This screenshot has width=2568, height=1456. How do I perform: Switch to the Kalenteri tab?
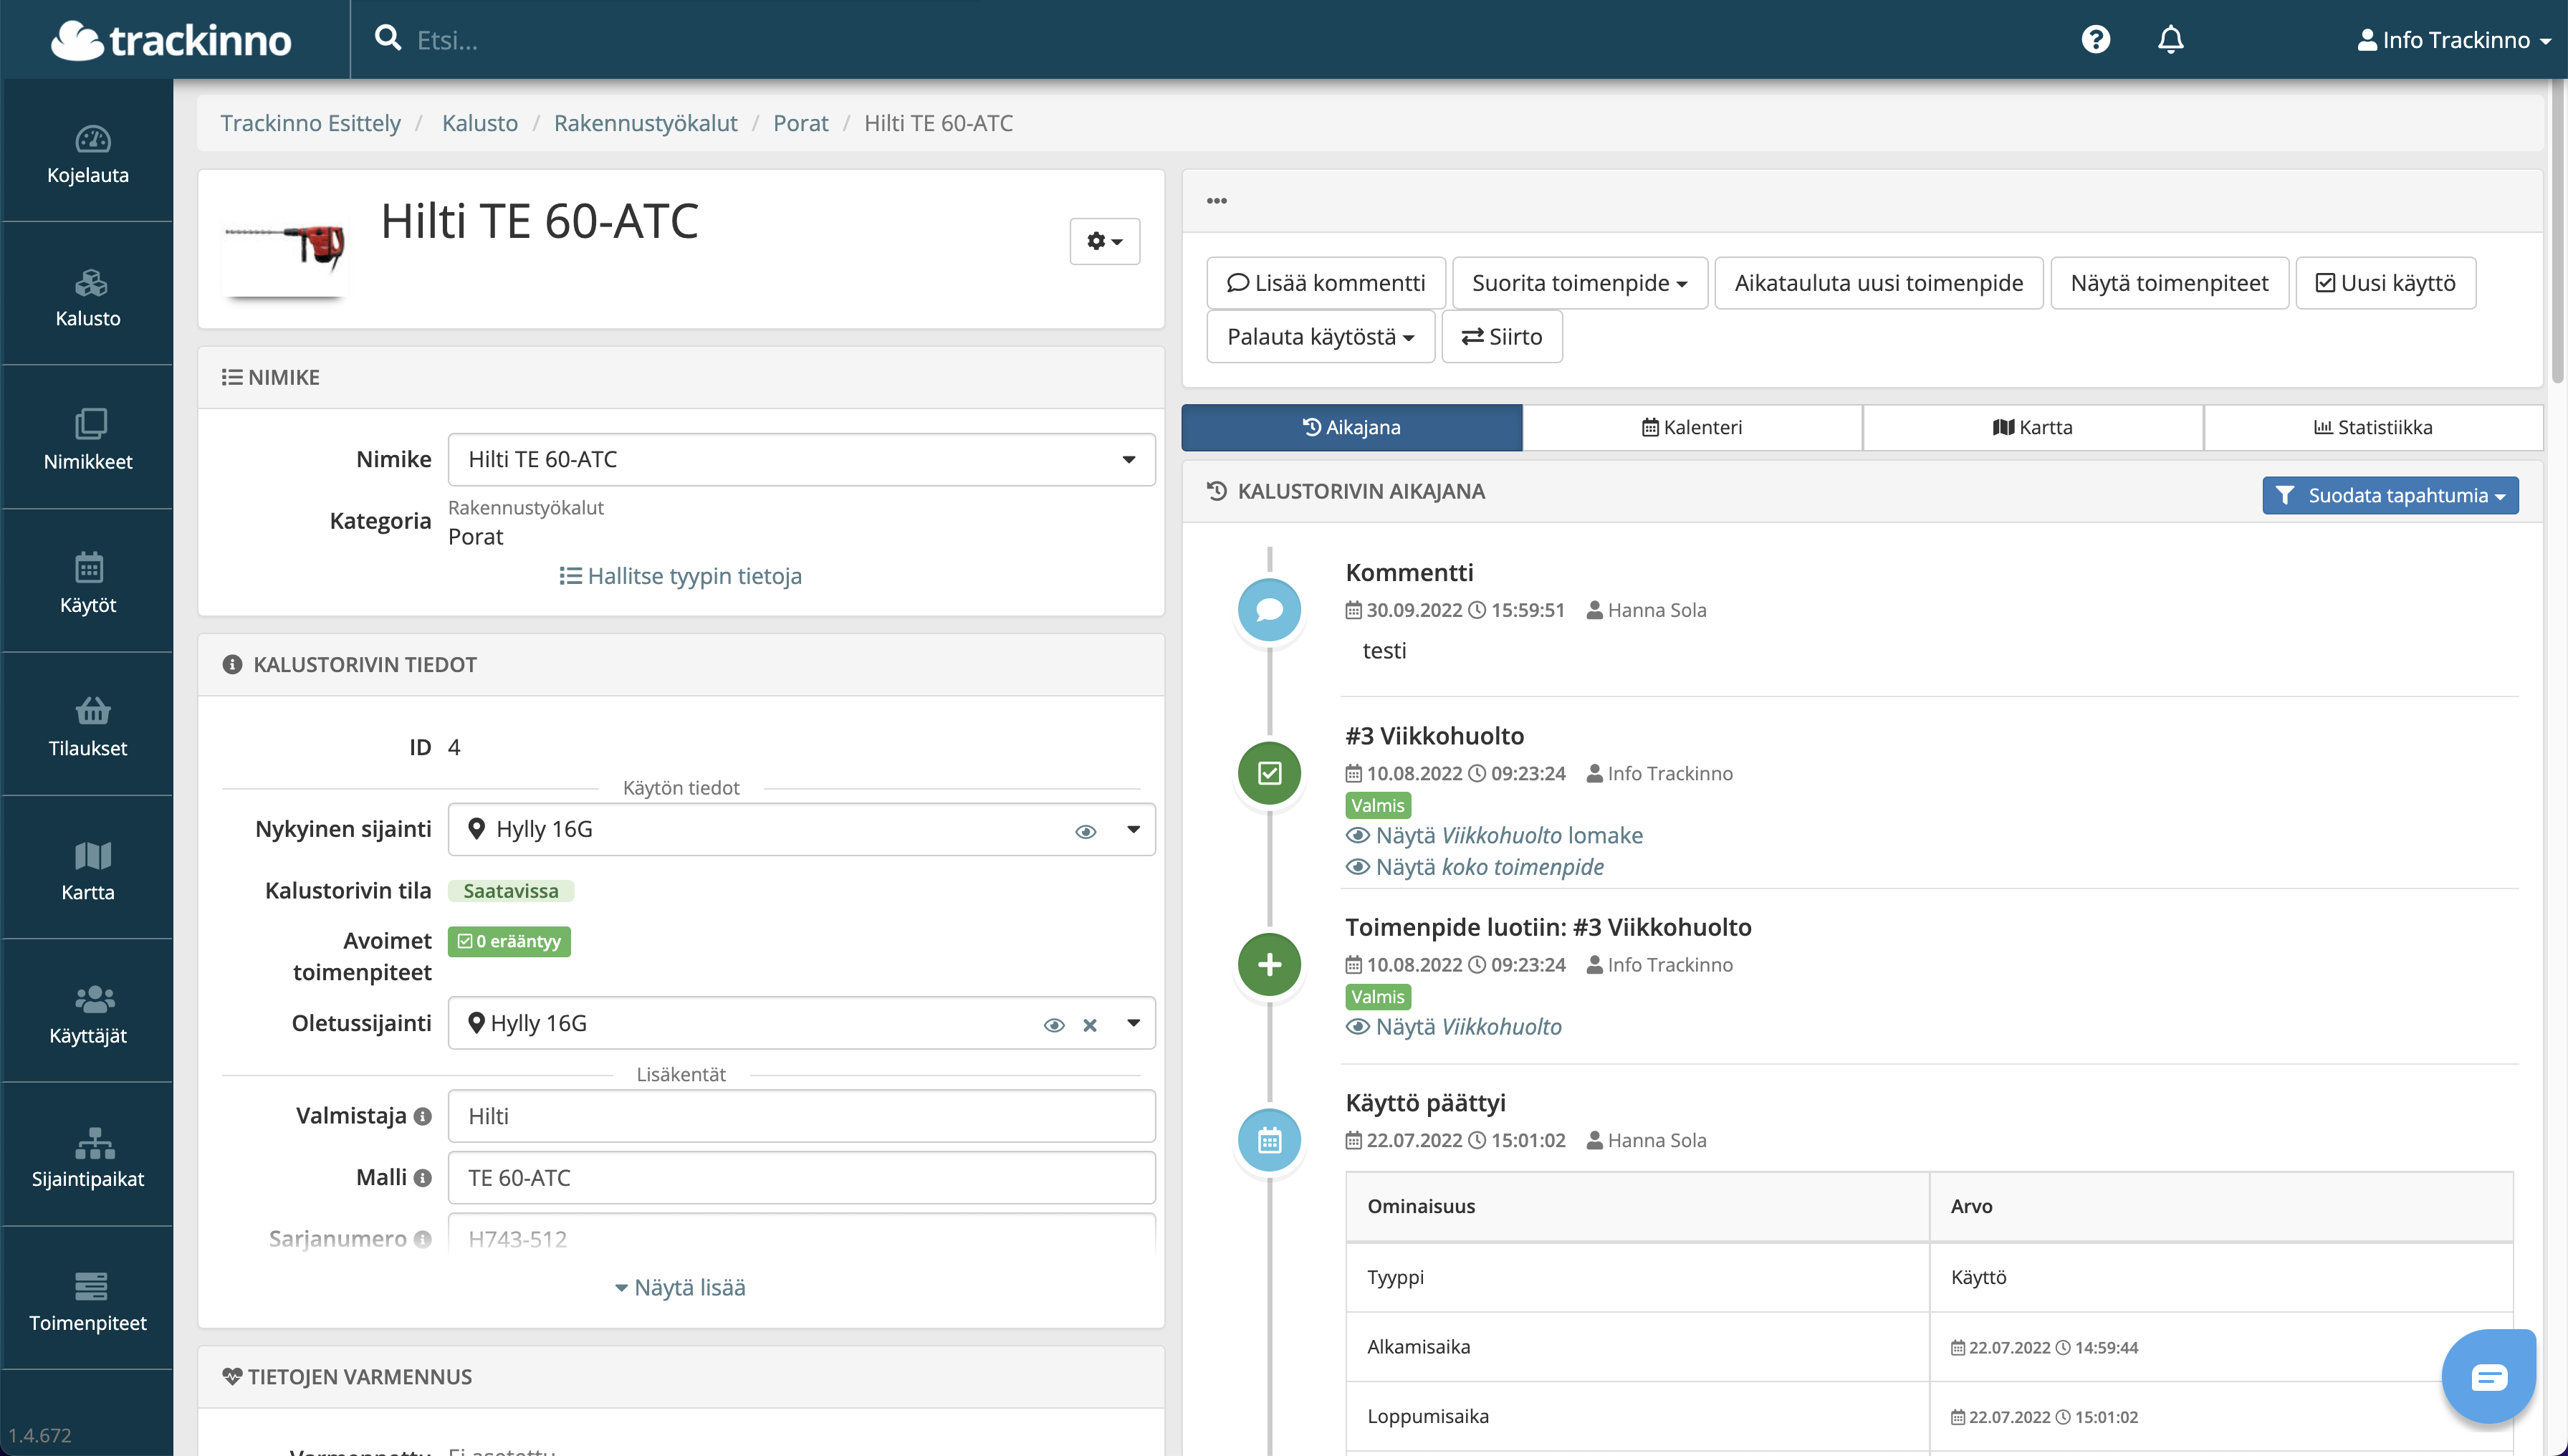(1691, 427)
